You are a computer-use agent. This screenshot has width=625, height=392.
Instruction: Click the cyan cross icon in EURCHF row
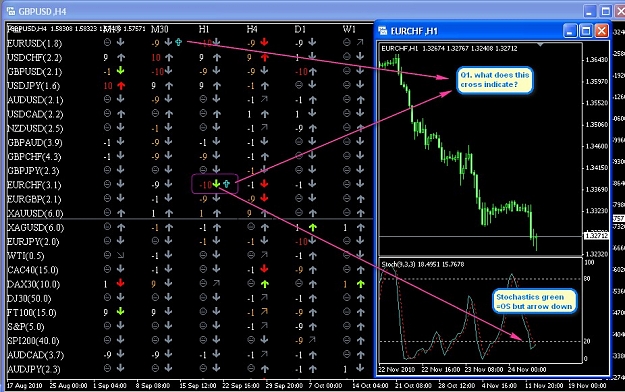[226, 184]
